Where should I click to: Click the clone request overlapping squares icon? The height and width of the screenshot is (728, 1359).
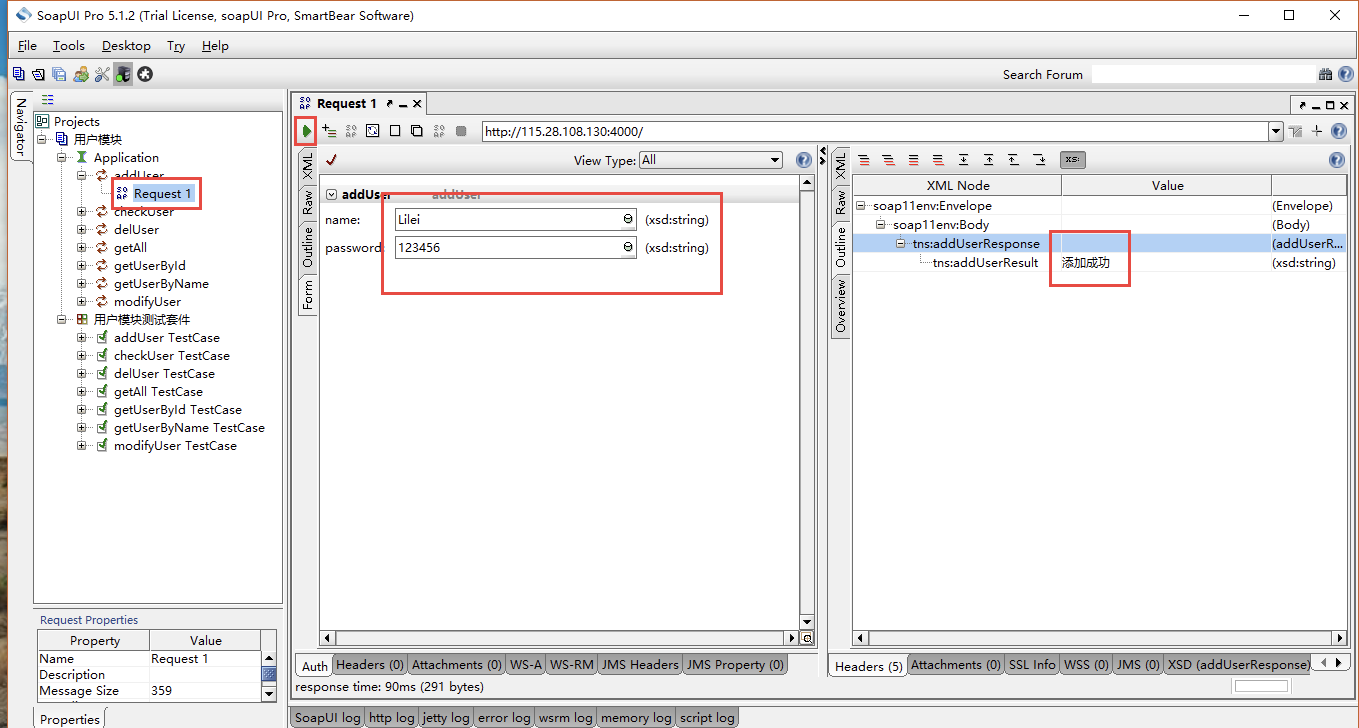pyautogui.click(x=417, y=131)
